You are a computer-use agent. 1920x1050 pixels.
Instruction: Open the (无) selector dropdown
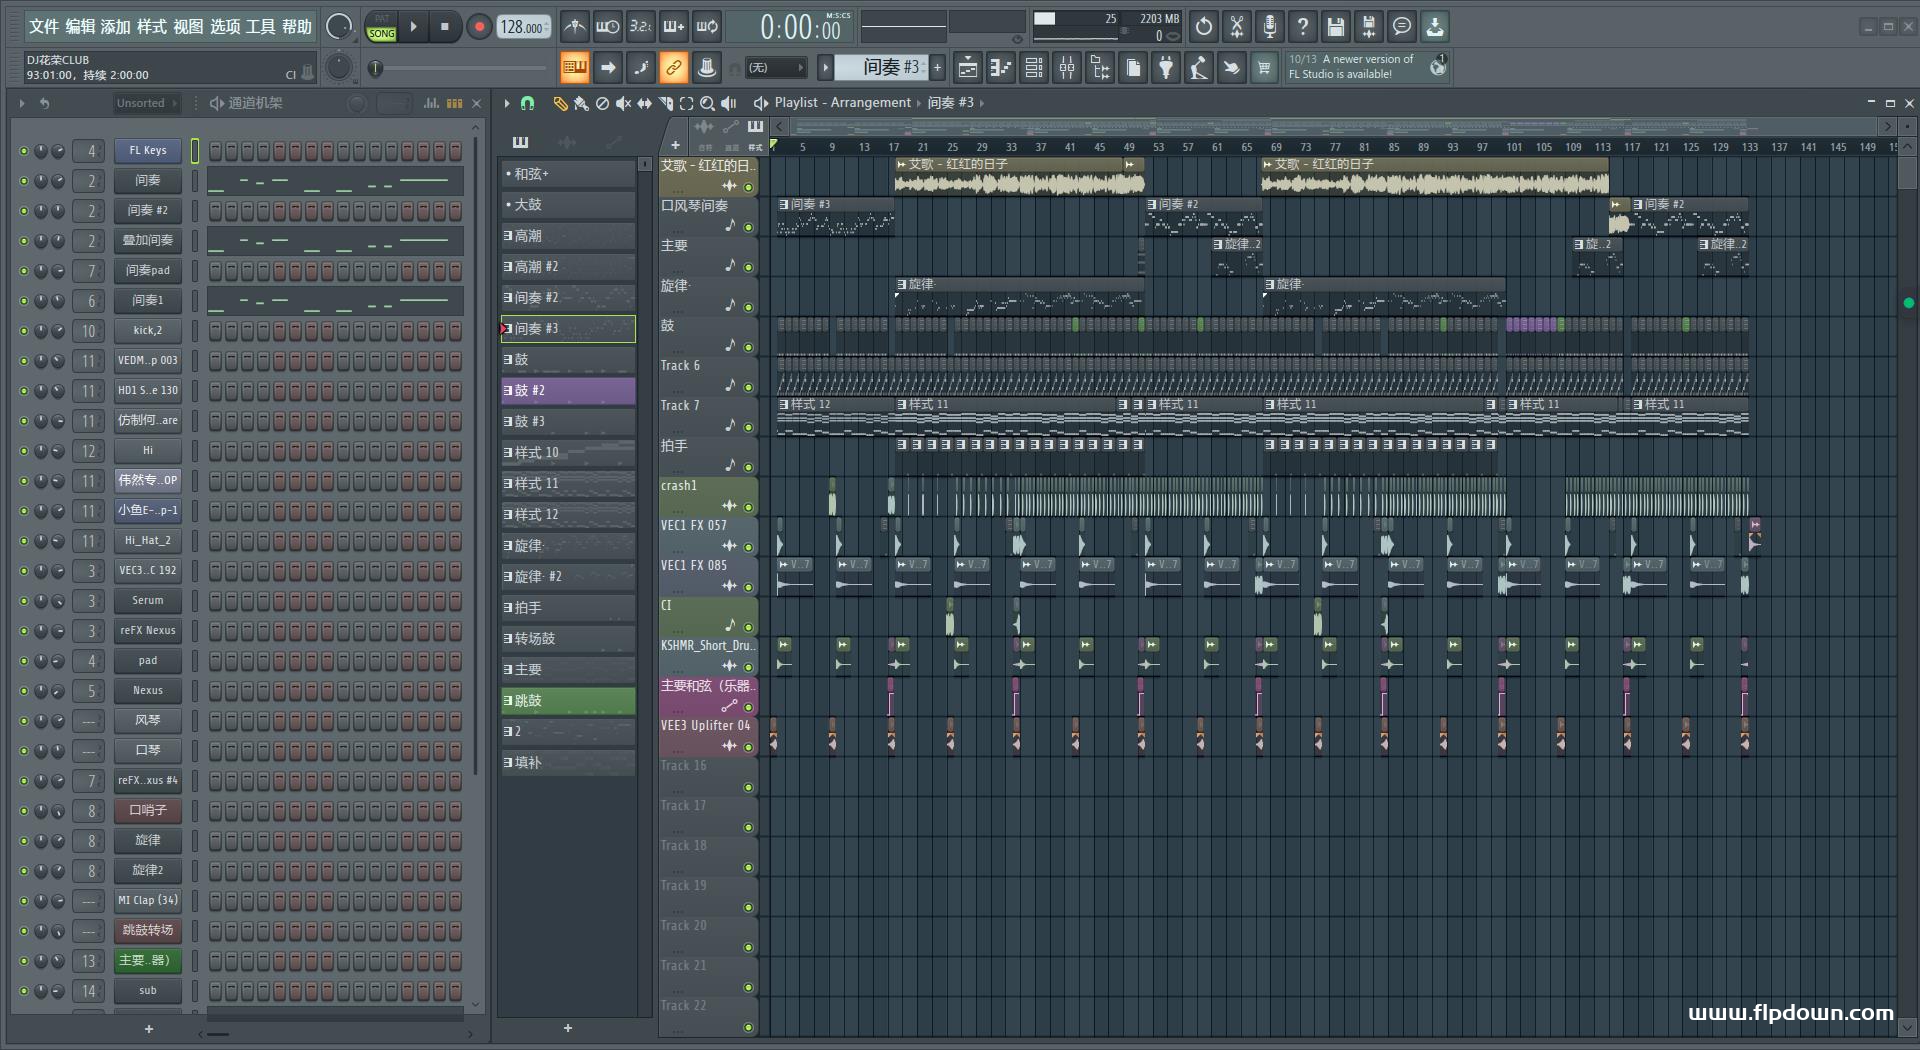coord(774,68)
